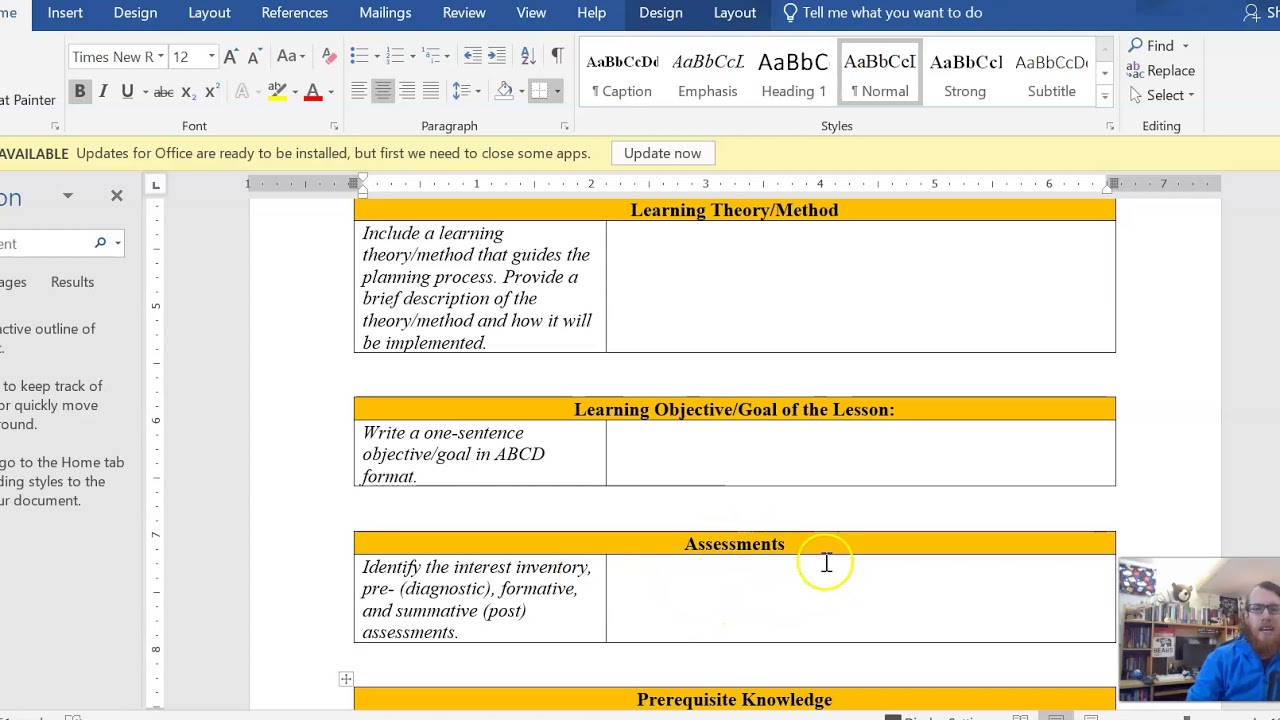1280x720 pixels.
Task: Toggle Show/Hide paragraph marks
Action: pyautogui.click(x=557, y=57)
